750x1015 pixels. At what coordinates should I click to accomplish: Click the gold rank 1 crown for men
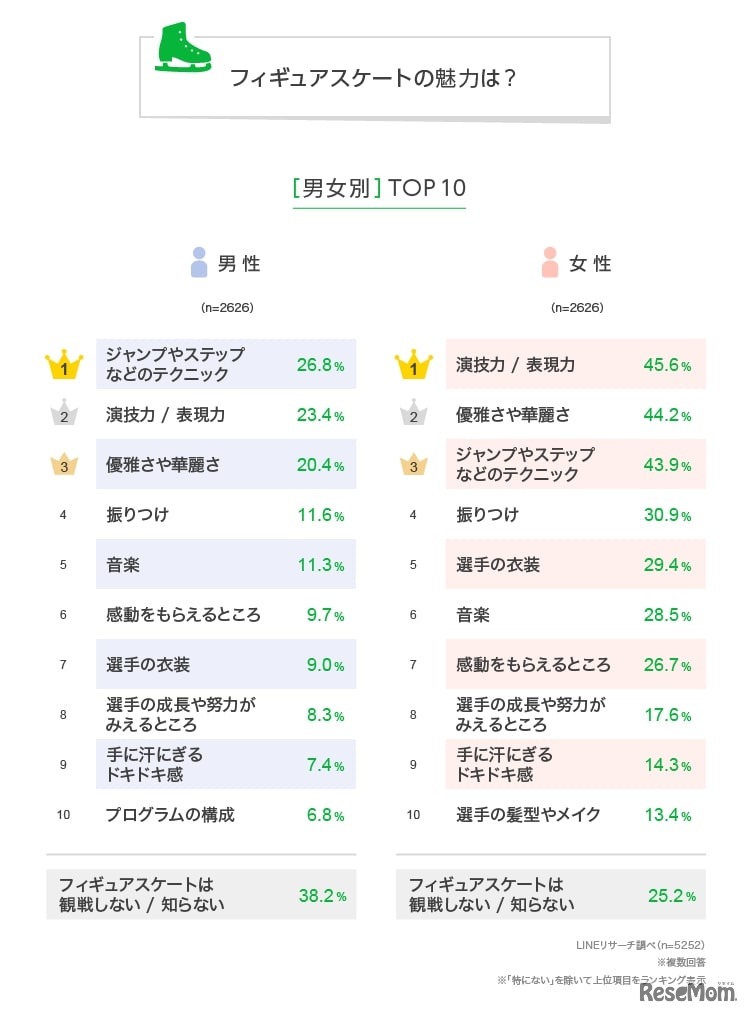tap(64, 365)
